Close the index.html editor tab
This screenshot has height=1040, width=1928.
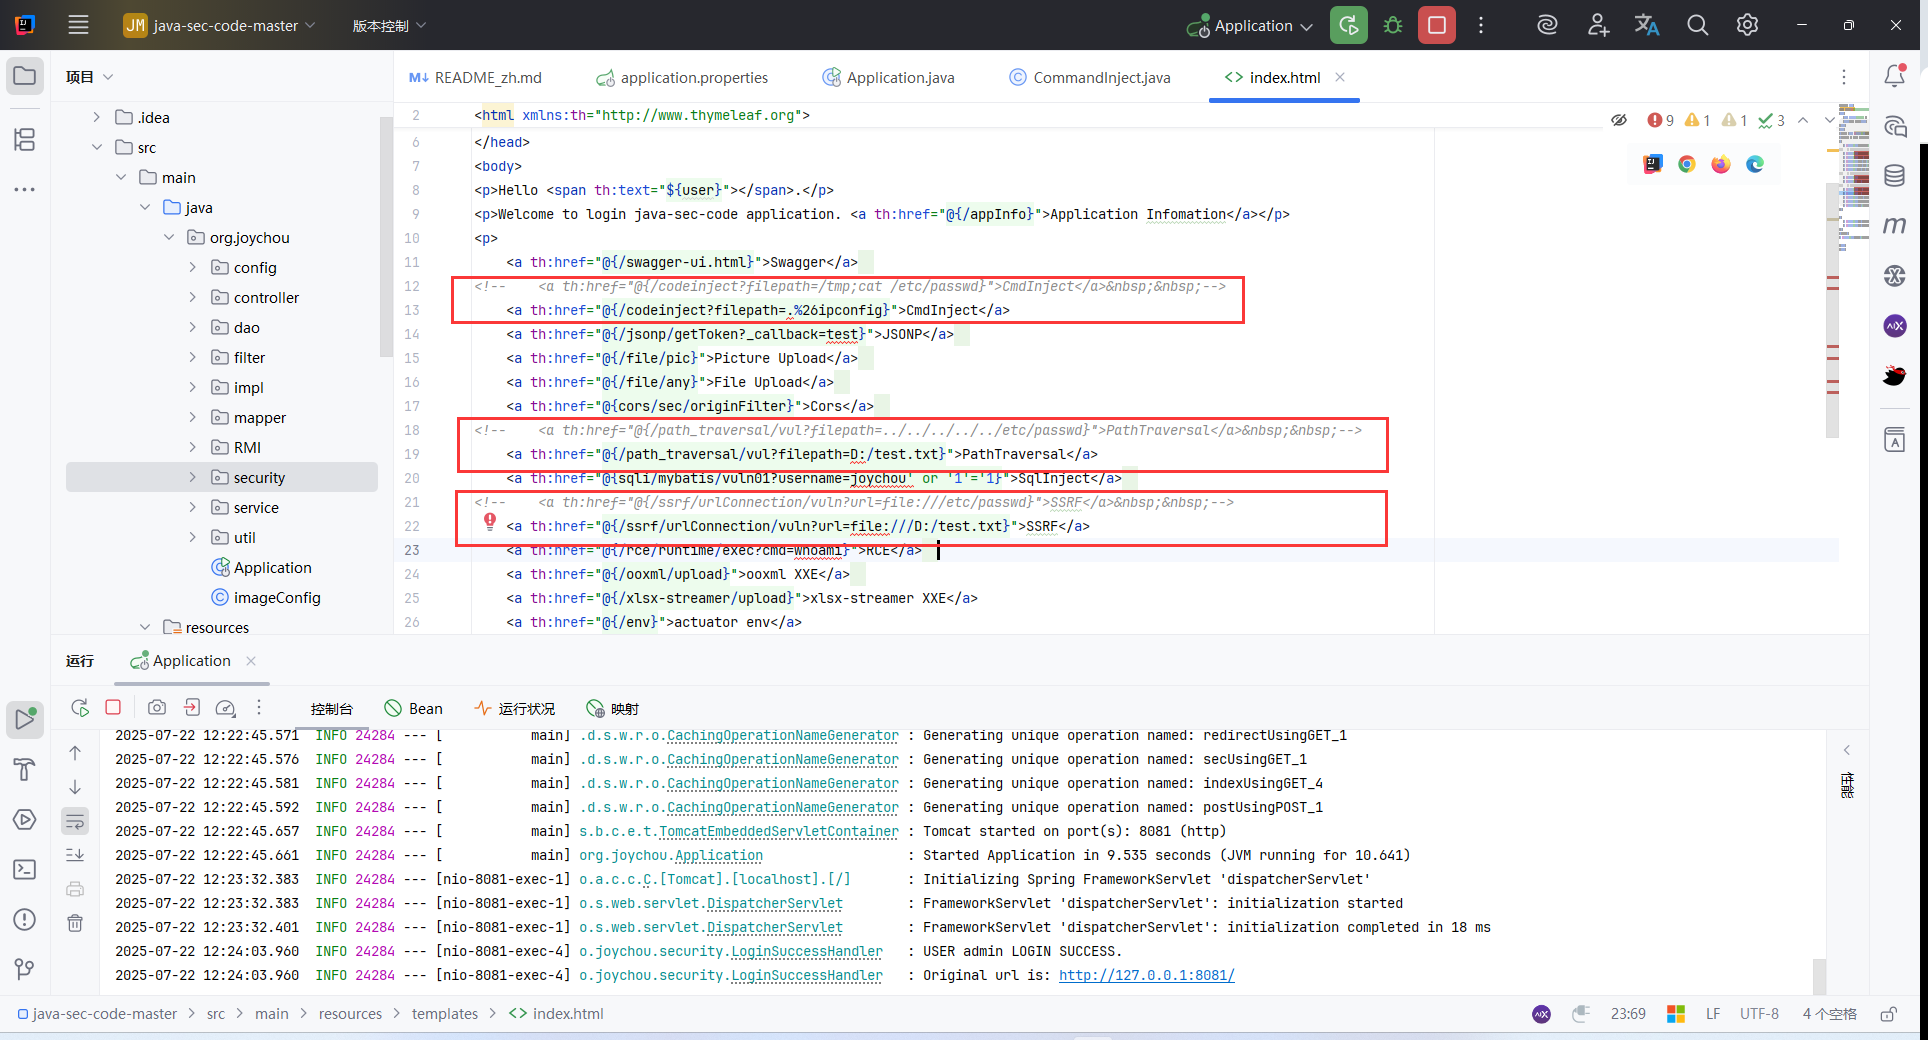1340,77
